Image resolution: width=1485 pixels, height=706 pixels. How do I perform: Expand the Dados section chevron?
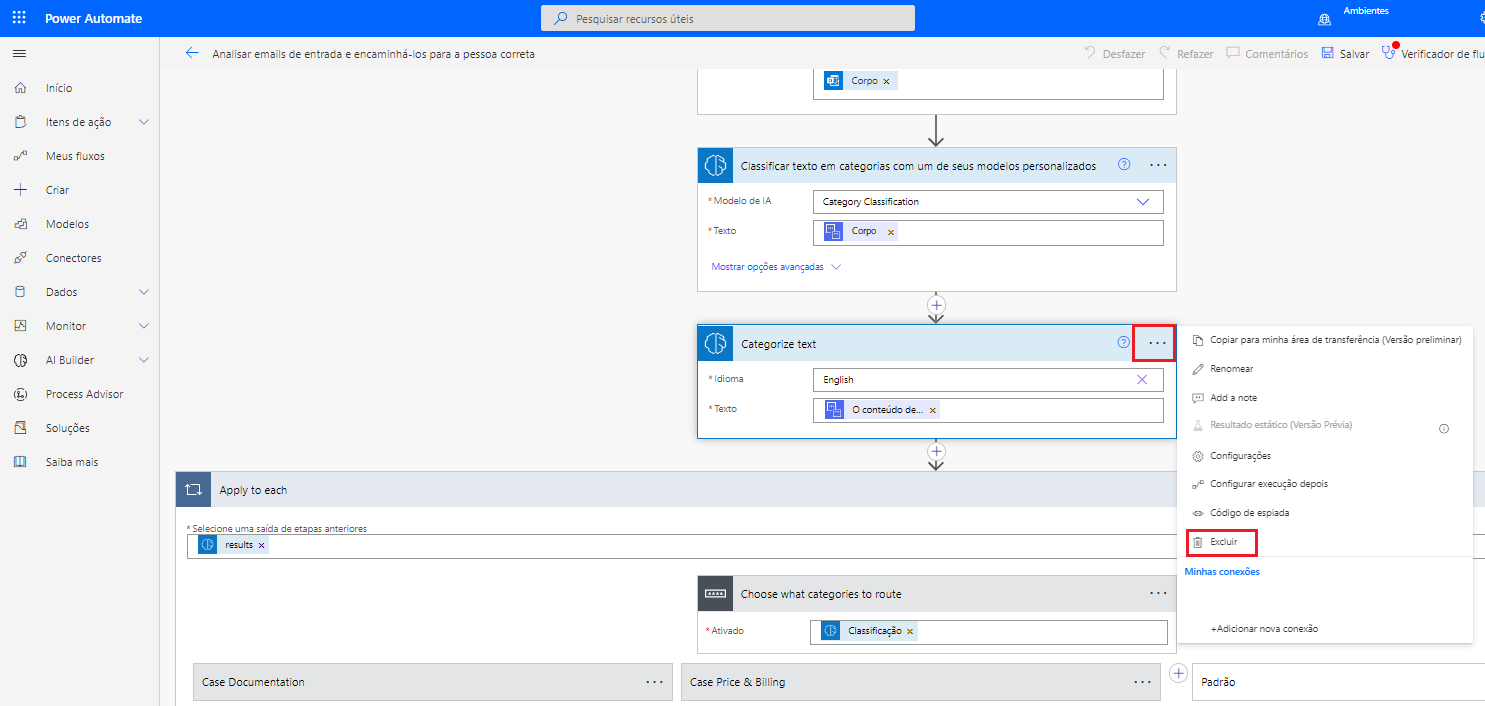(x=144, y=292)
